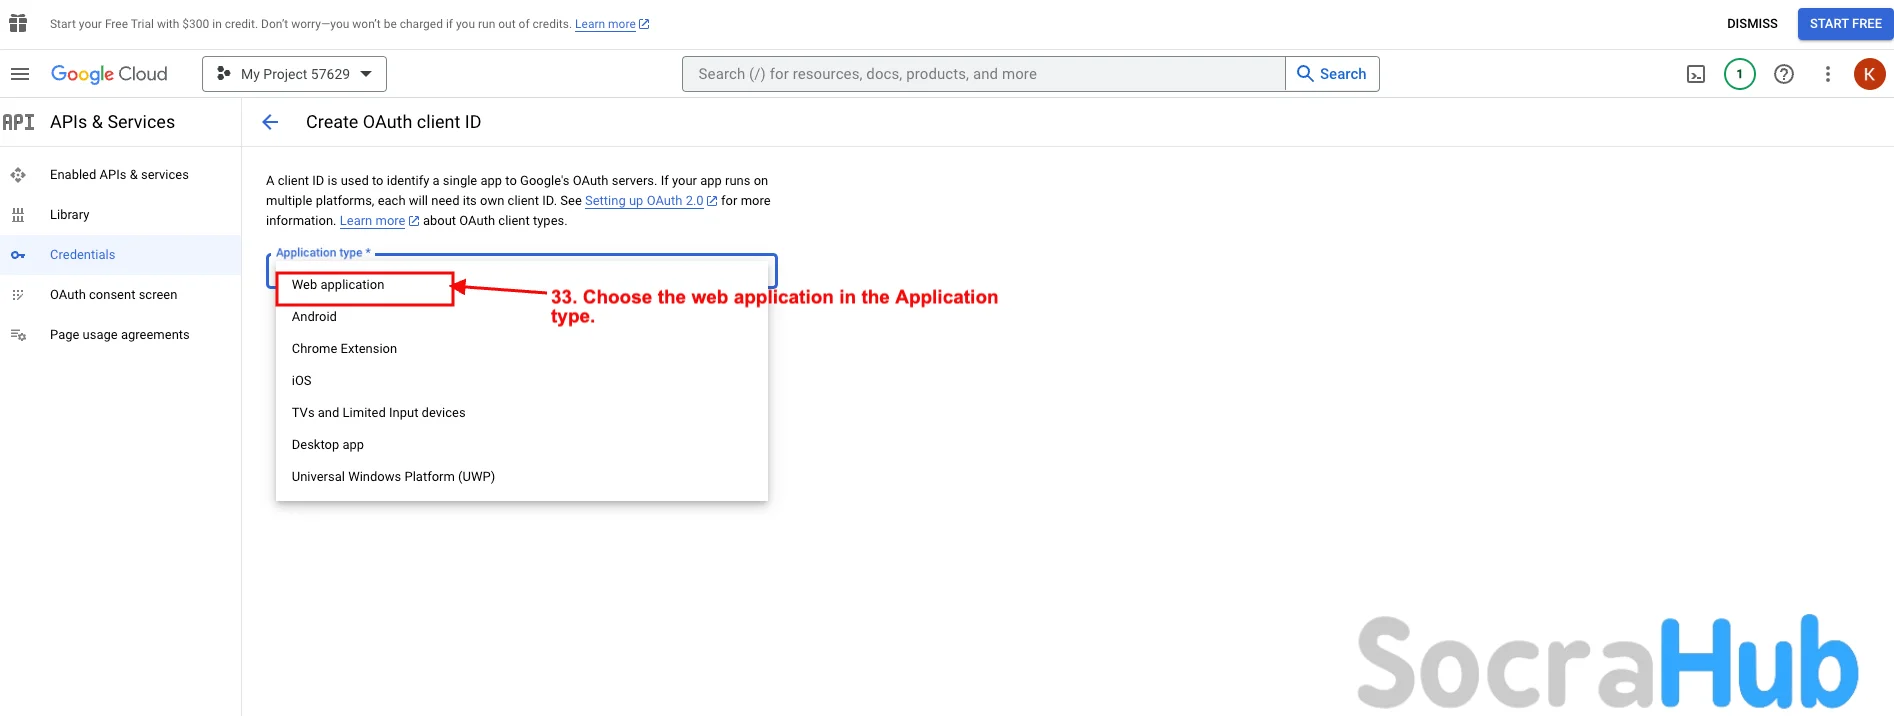1894x716 pixels.
Task: Open the notifications badge icon
Action: coord(1740,74)
